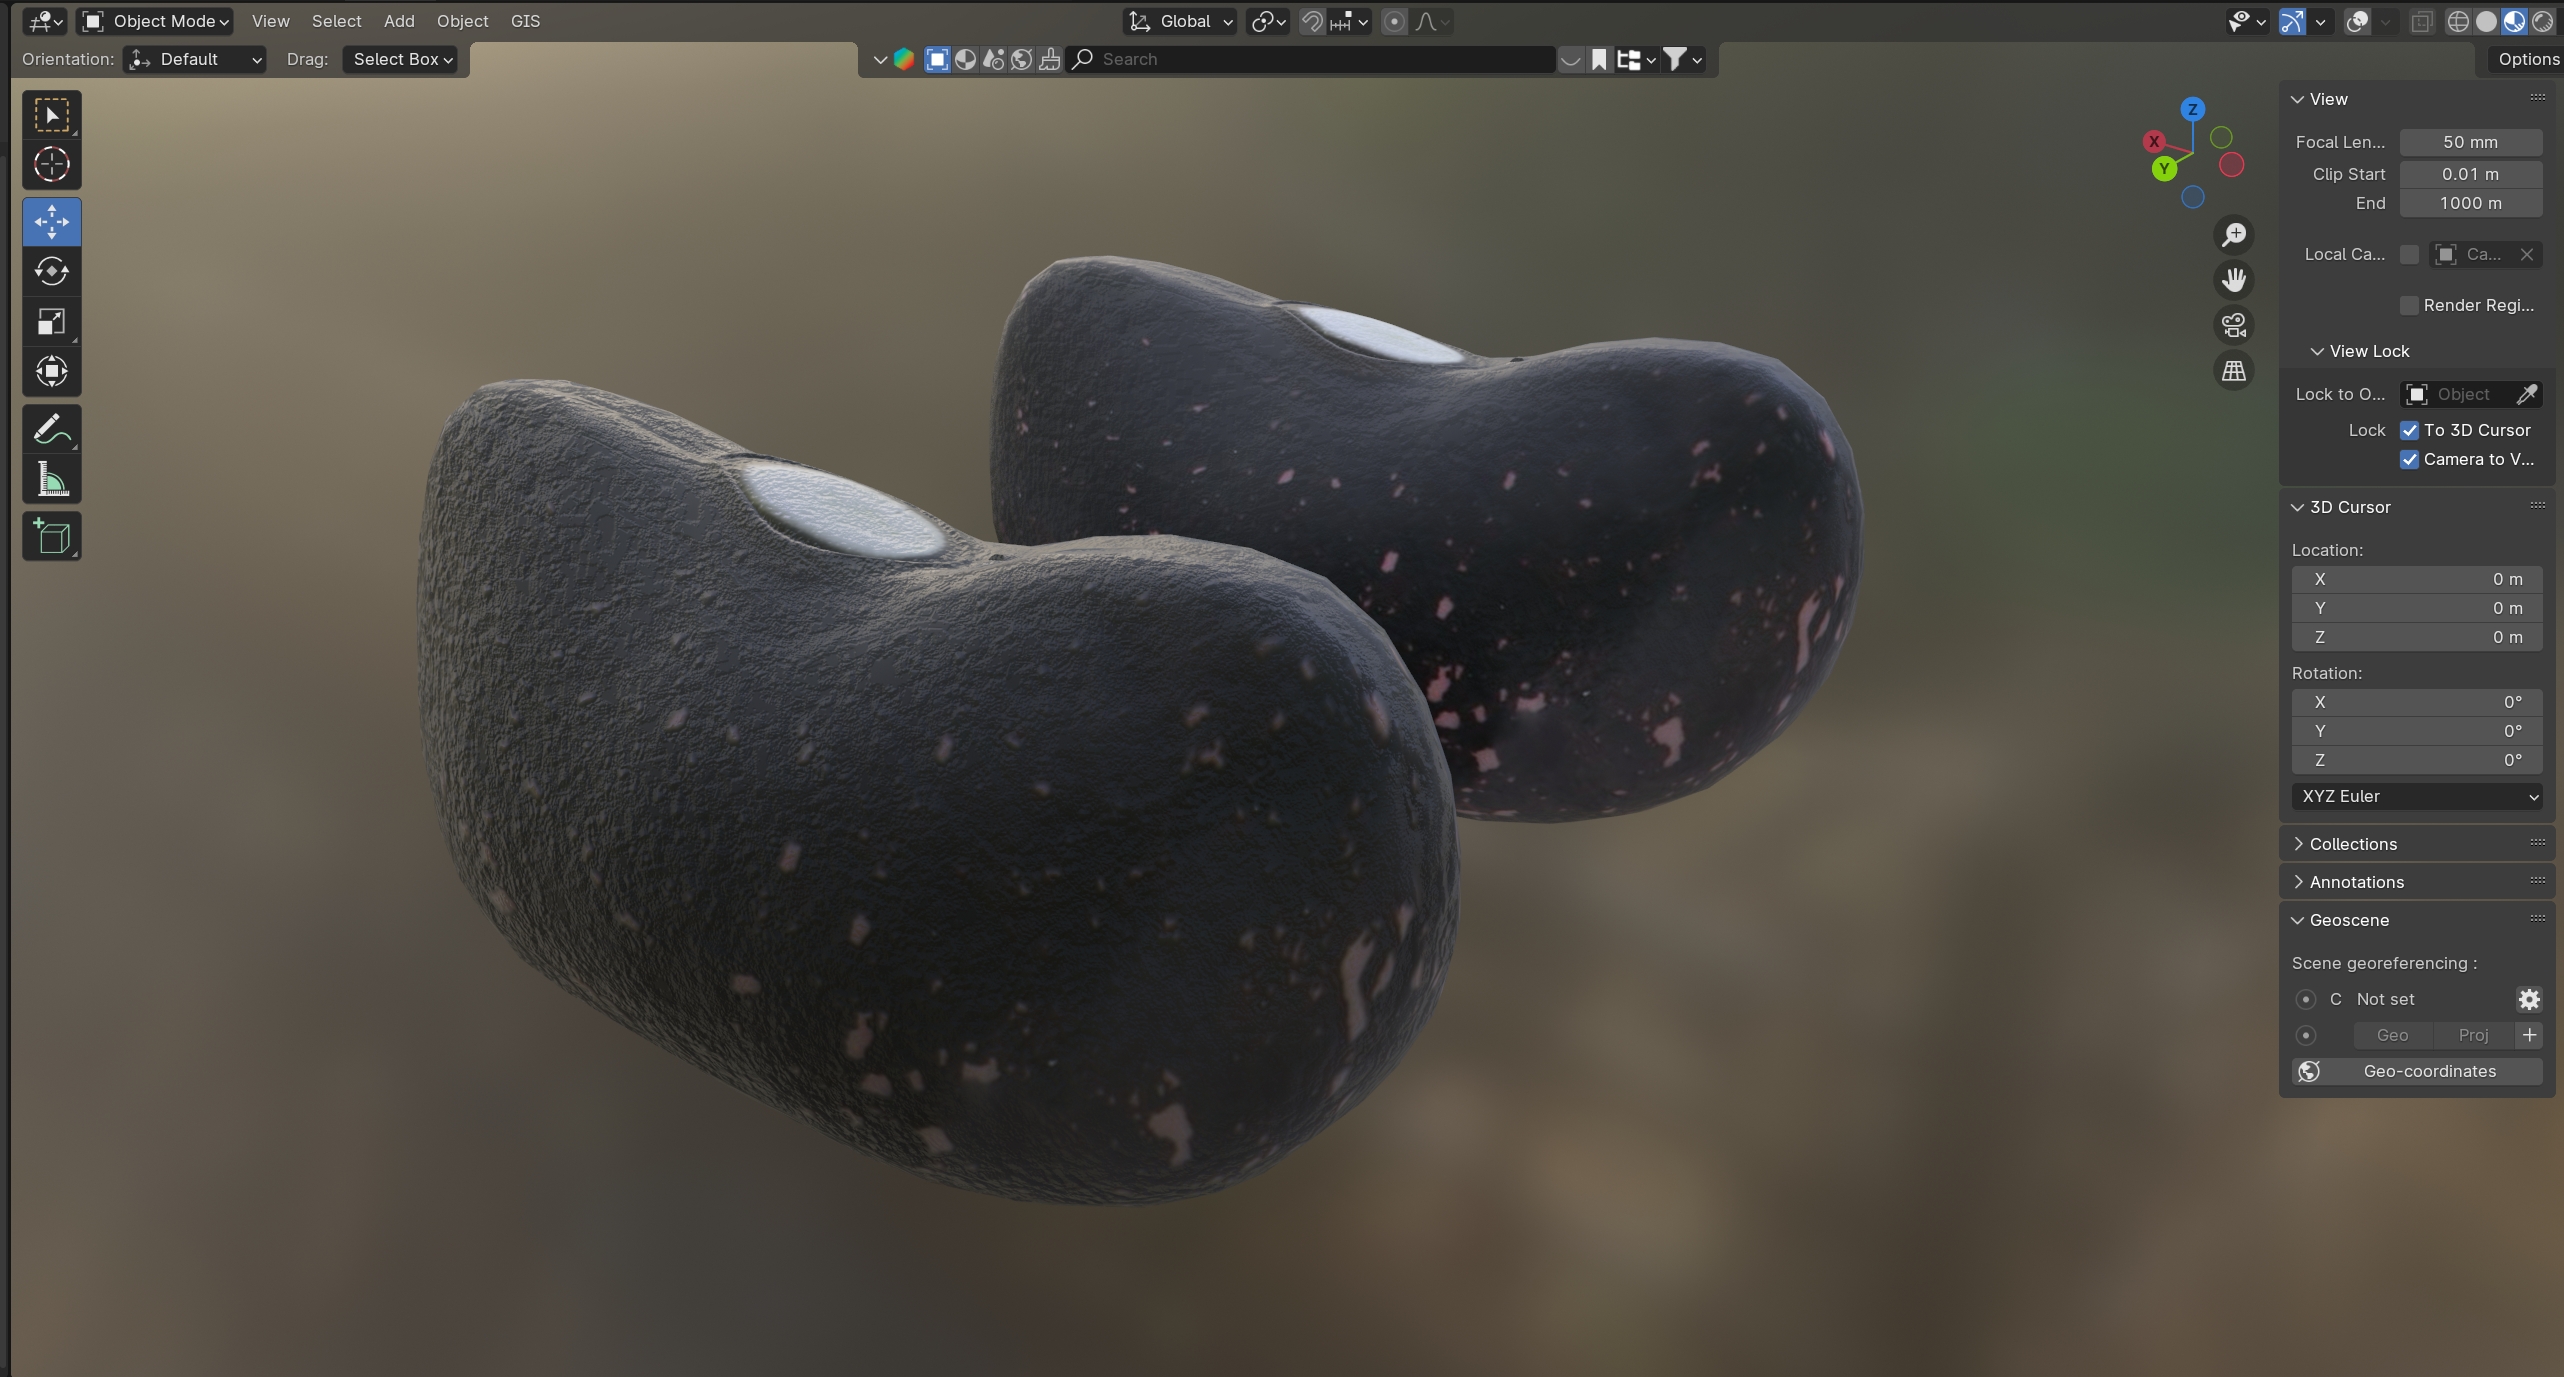Viewport: 2564px width, 1377px height.
Task: Choose the Annotate pencil tool
Action: 51,430
